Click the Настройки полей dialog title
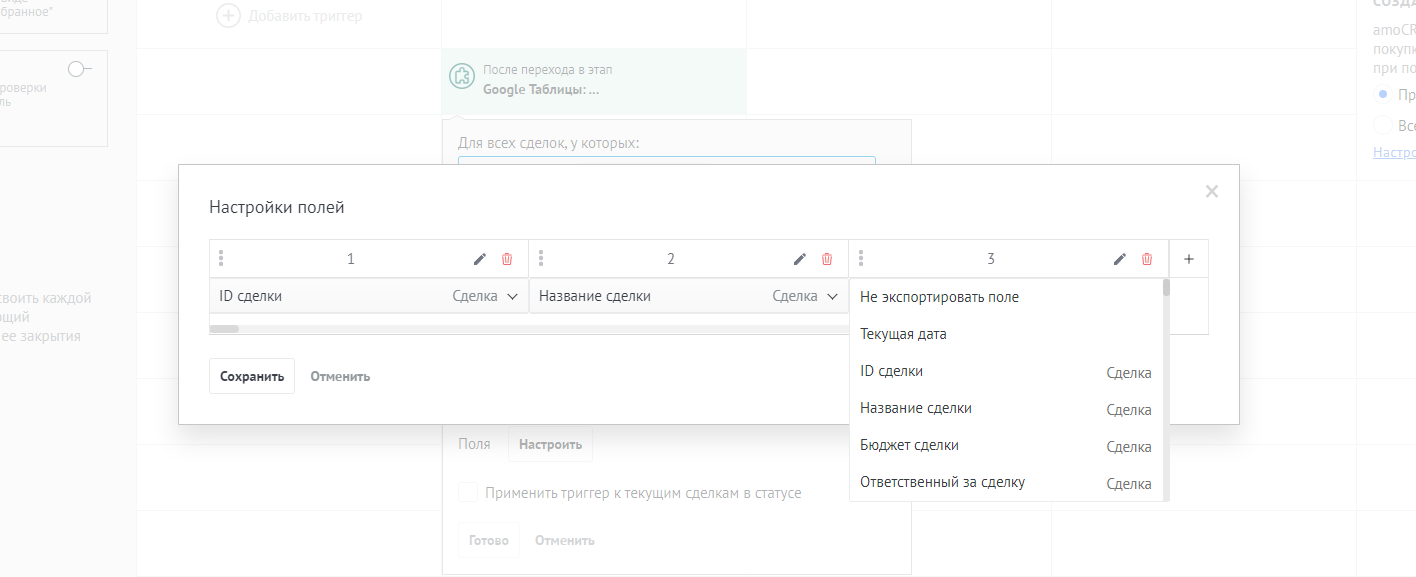The width and height of the screenshot is (1416, 577). 277,207
